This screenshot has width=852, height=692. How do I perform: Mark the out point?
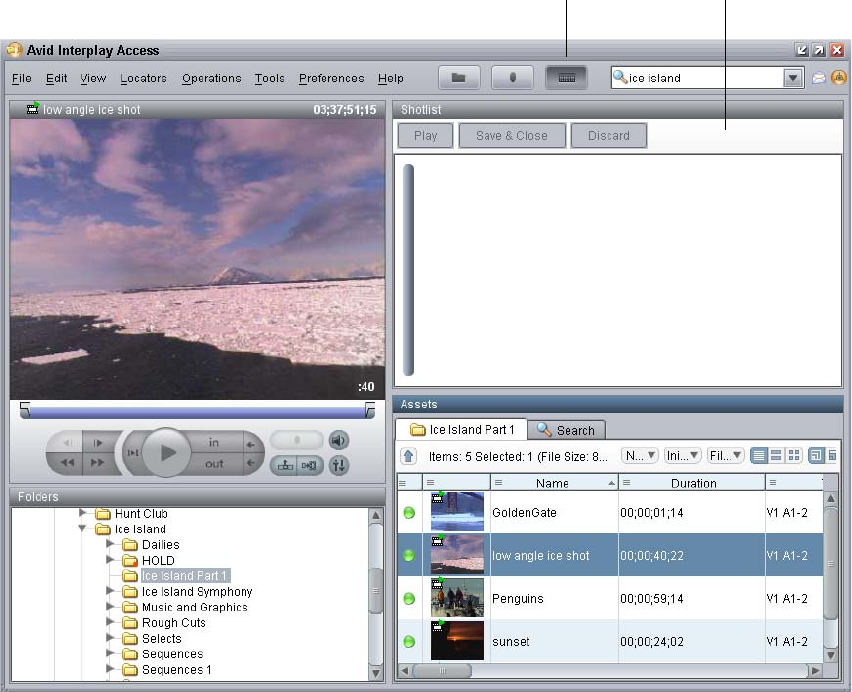point(214,463)
